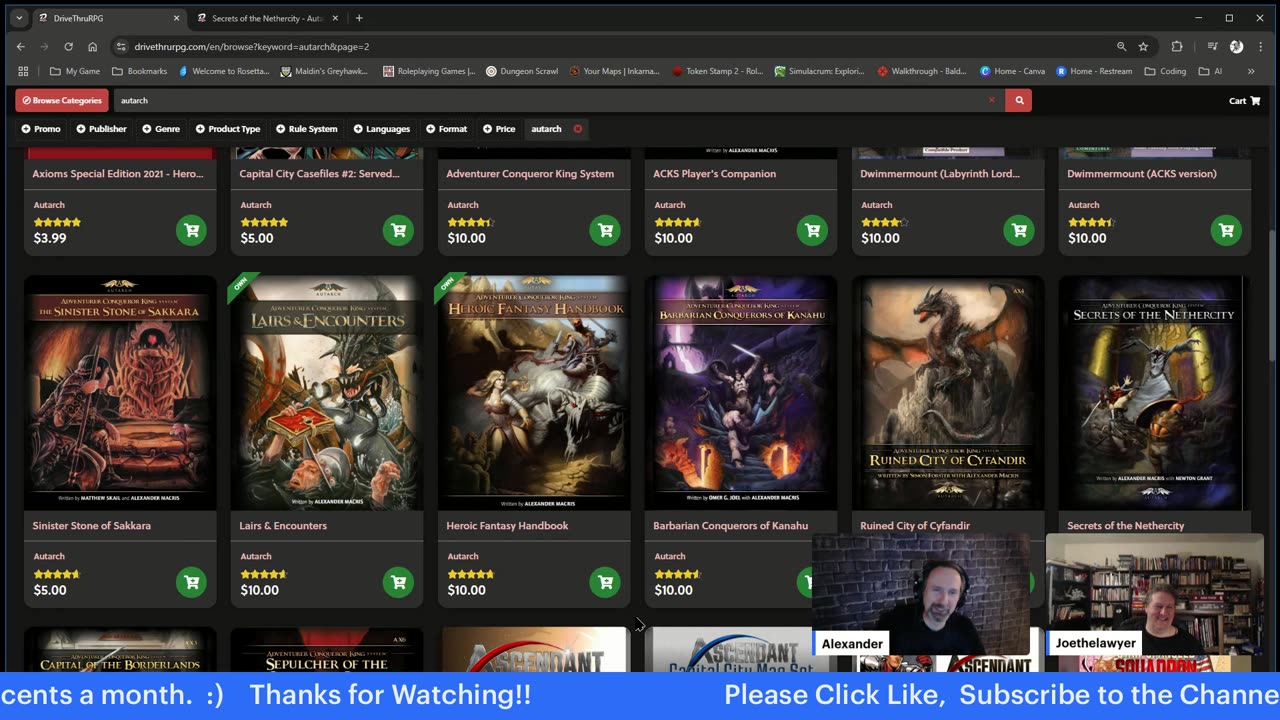
Task: Click the red search magnifier button
Action: [1019, 100]
